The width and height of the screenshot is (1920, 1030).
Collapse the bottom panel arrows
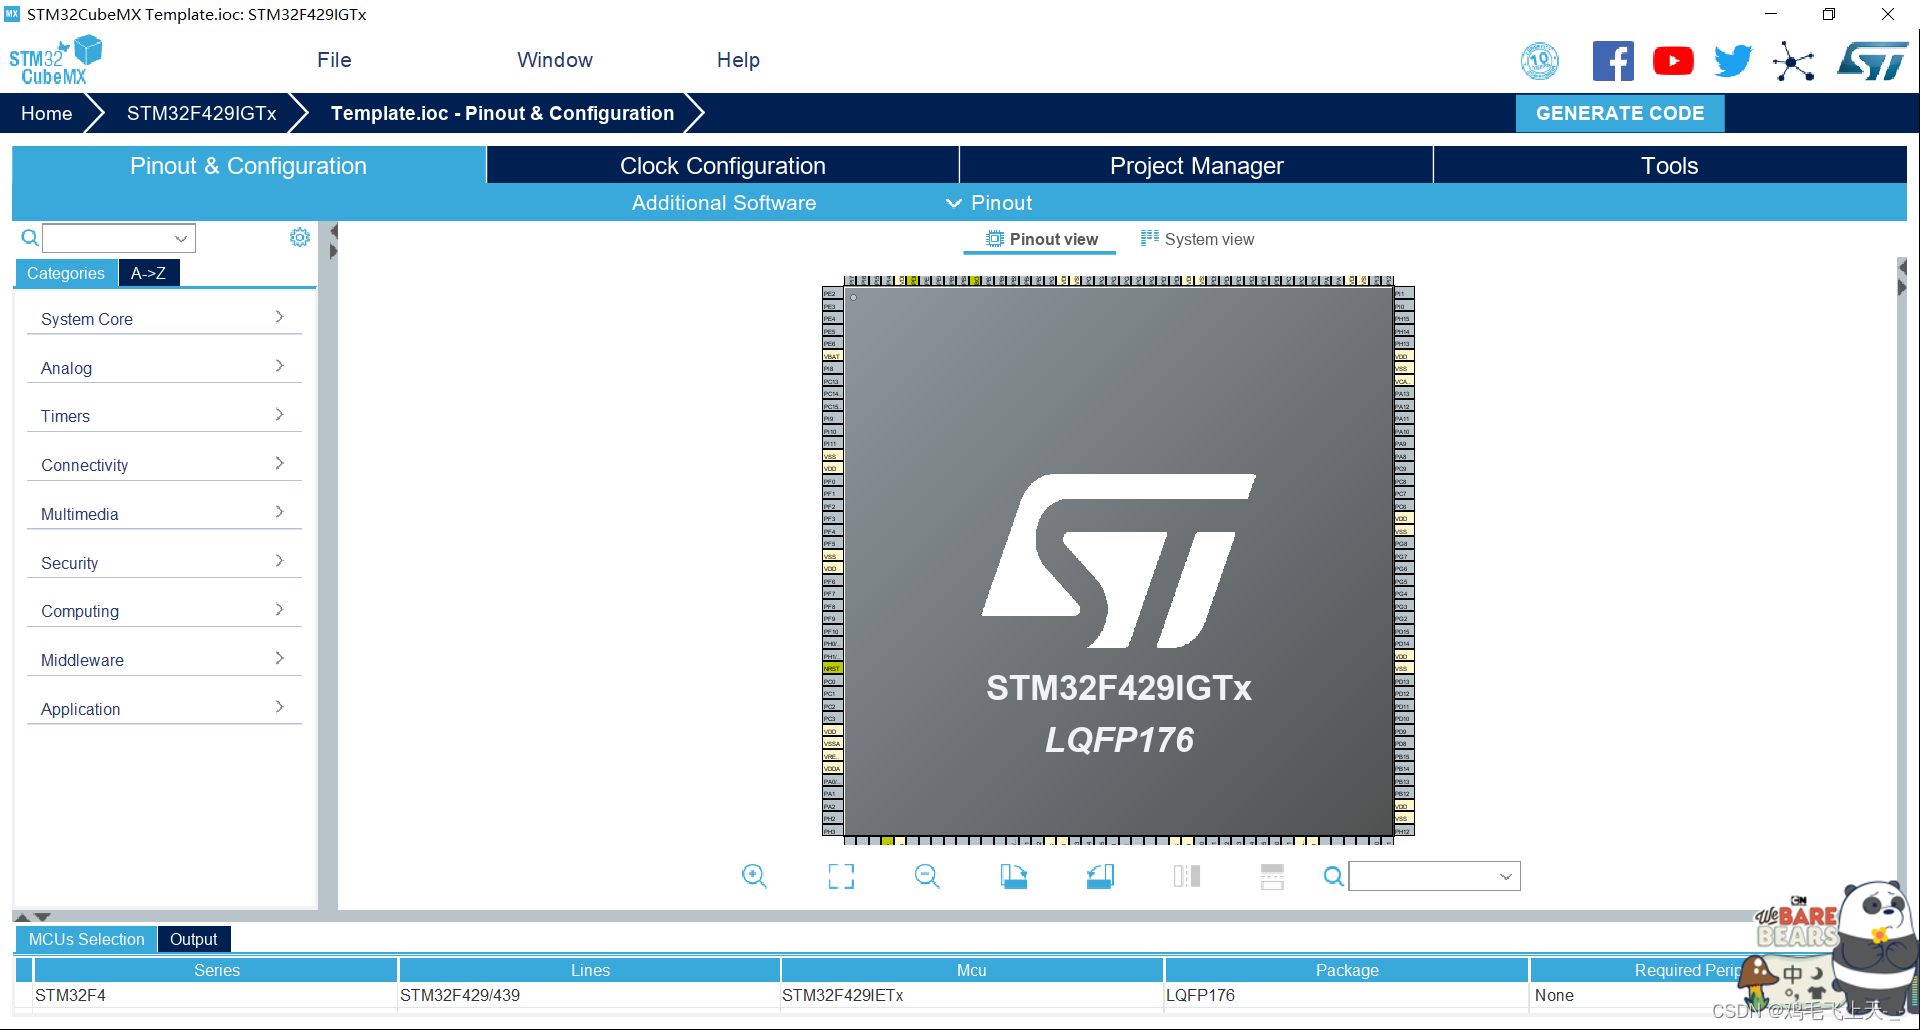[x=32, y=916]
